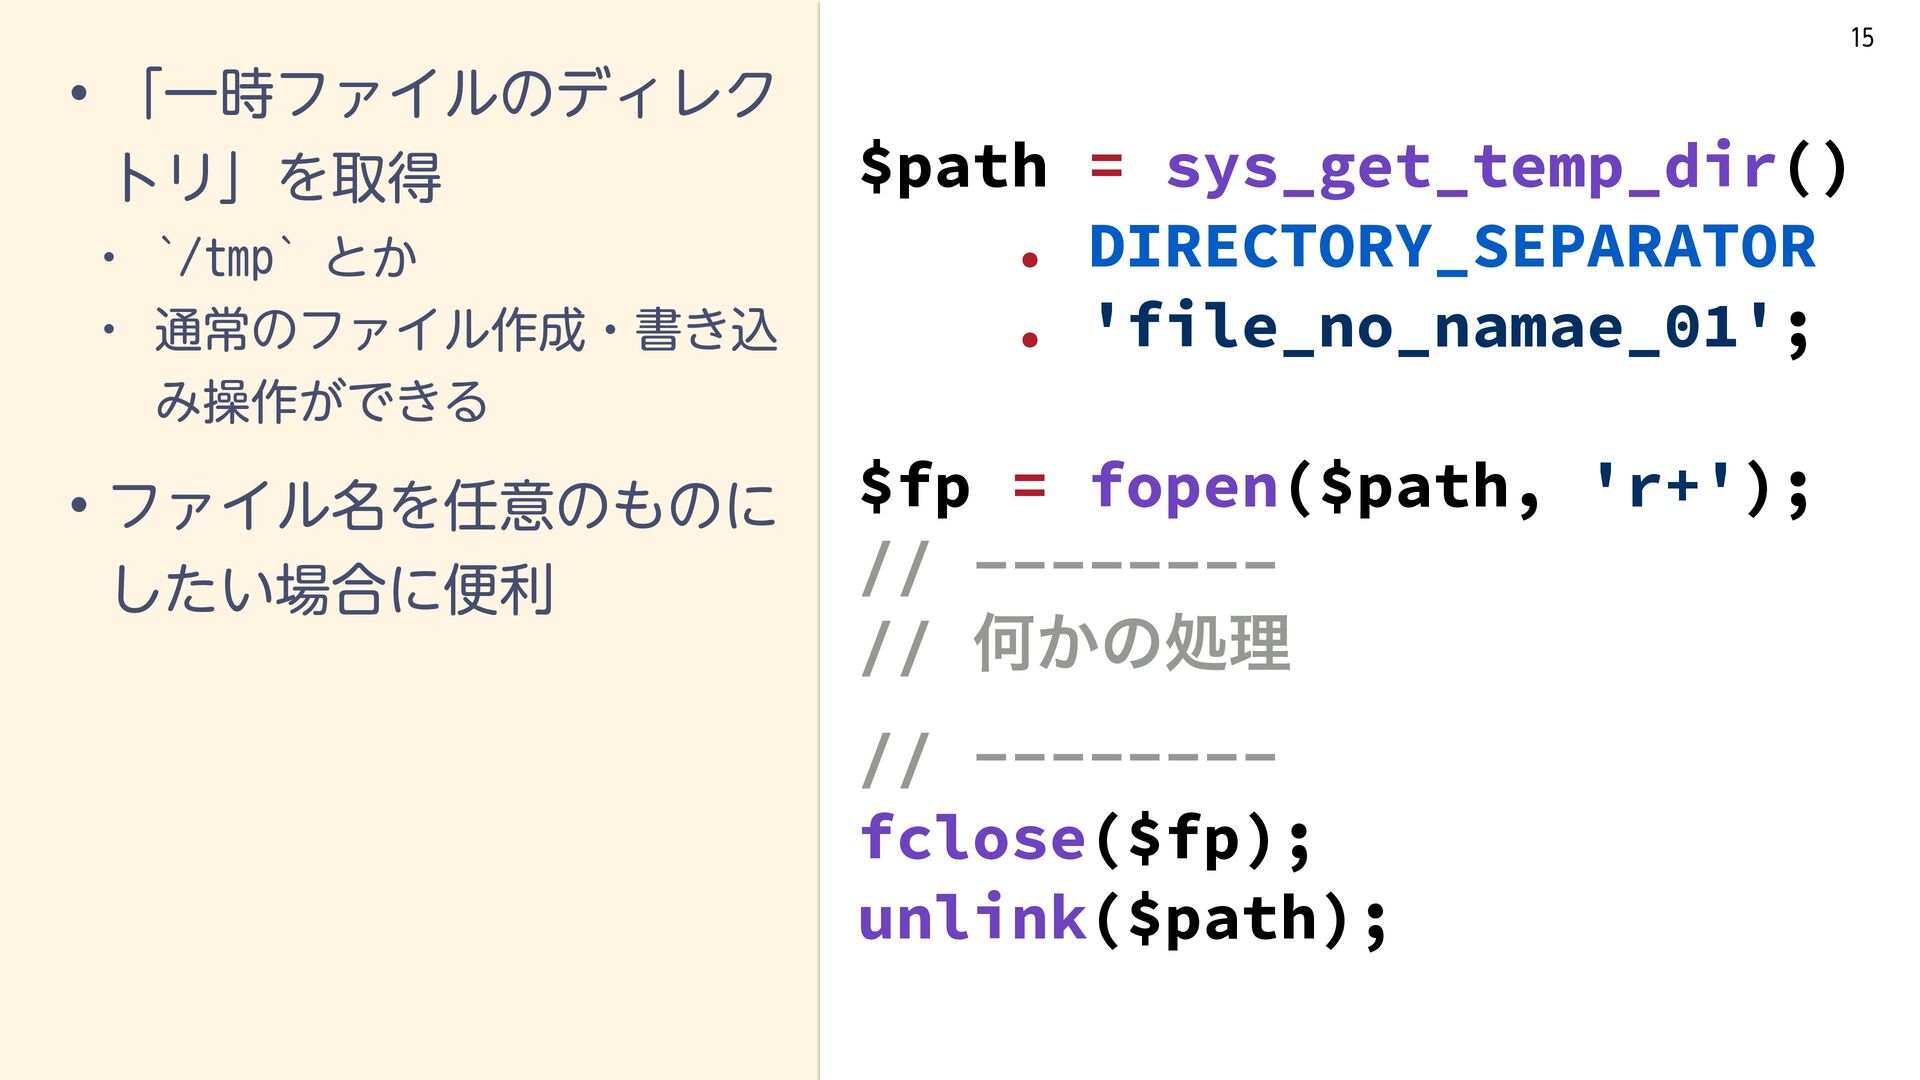Click the したい場合に便利 text line

(x=333, y=590)
